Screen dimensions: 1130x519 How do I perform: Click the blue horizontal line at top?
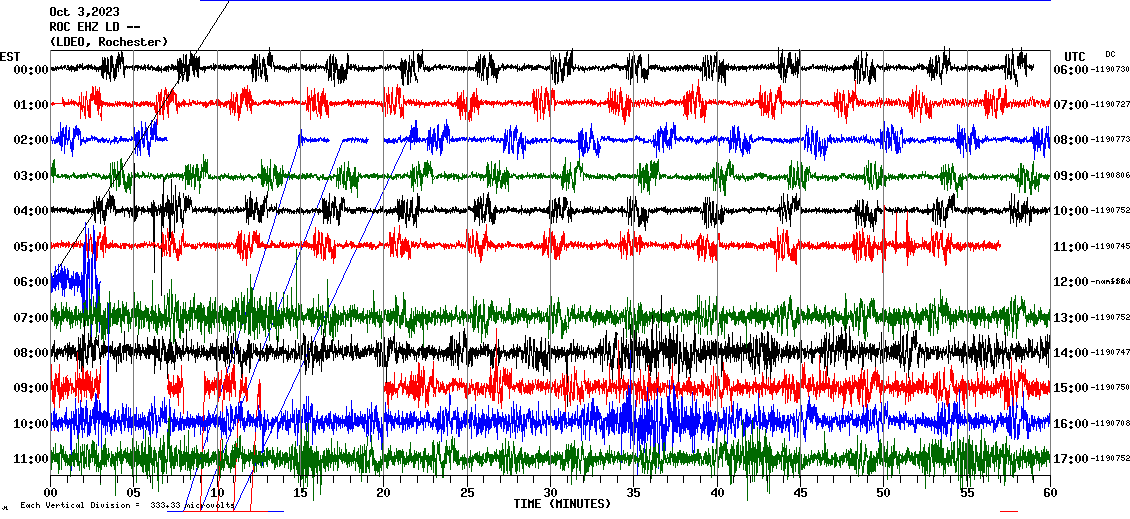(x=625, y=1)
